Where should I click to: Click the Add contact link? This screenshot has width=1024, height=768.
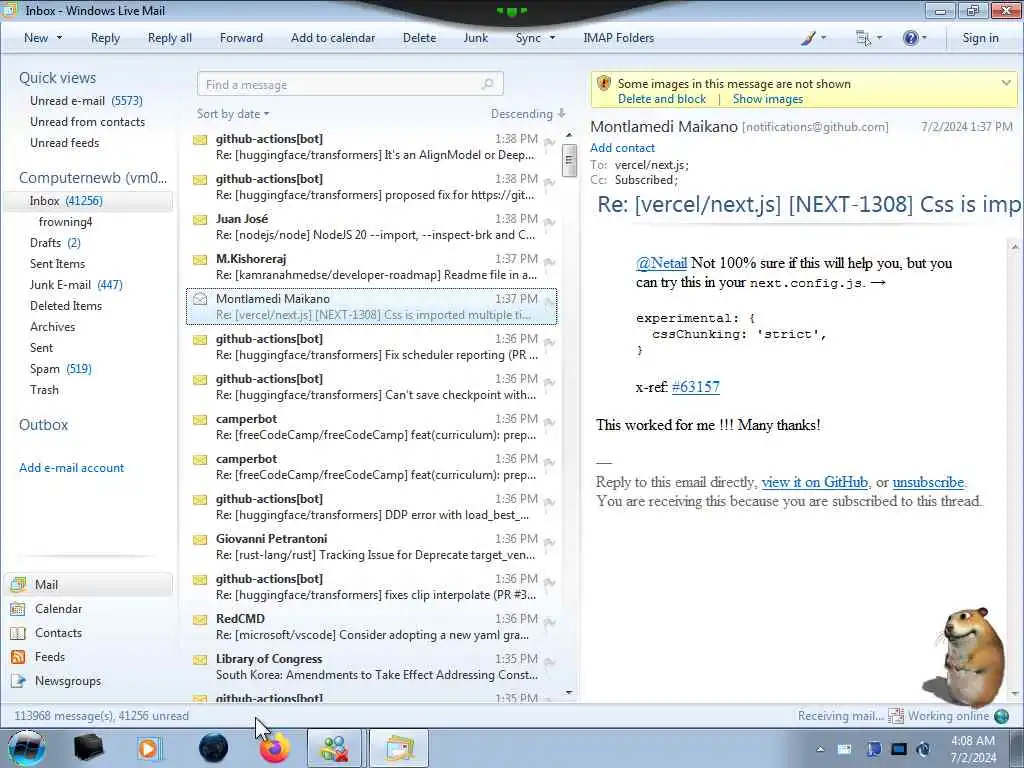point(622,148)
